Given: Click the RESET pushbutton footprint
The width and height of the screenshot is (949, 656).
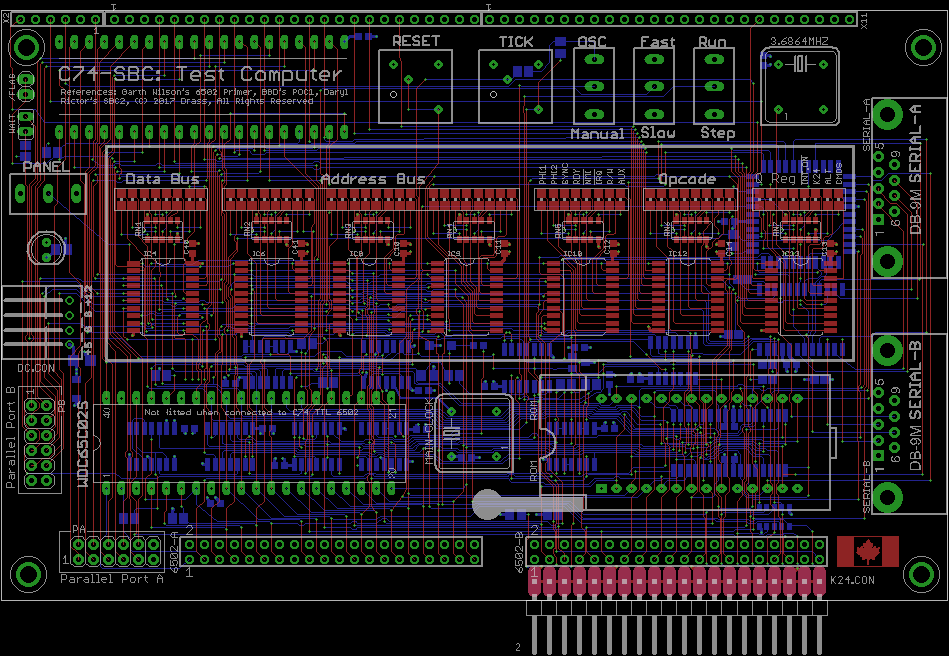Looking at the screenshot, I should pyautogui.click(x=414, y=84).
